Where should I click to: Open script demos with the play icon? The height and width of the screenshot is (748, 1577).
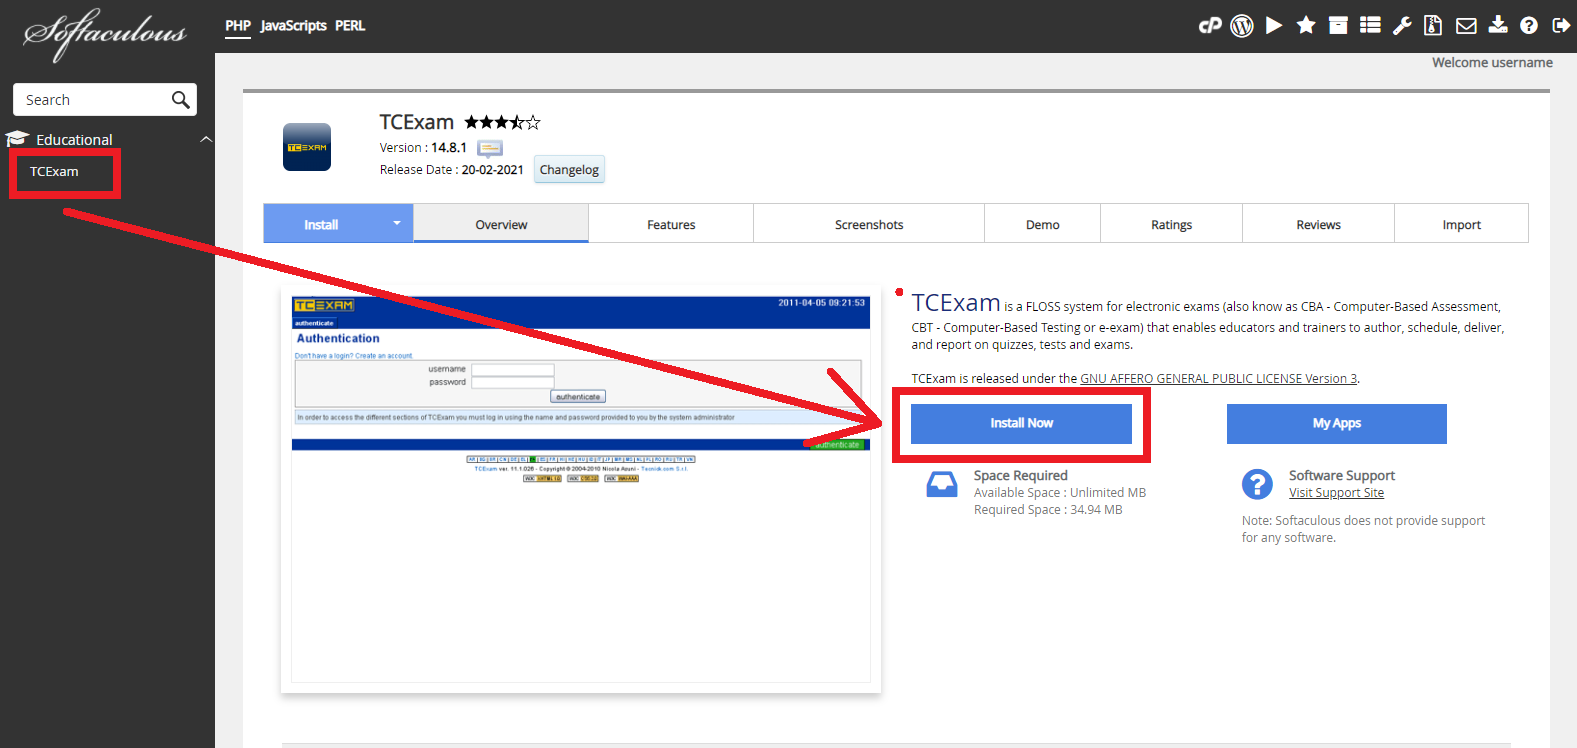(x=1274, y=26)
